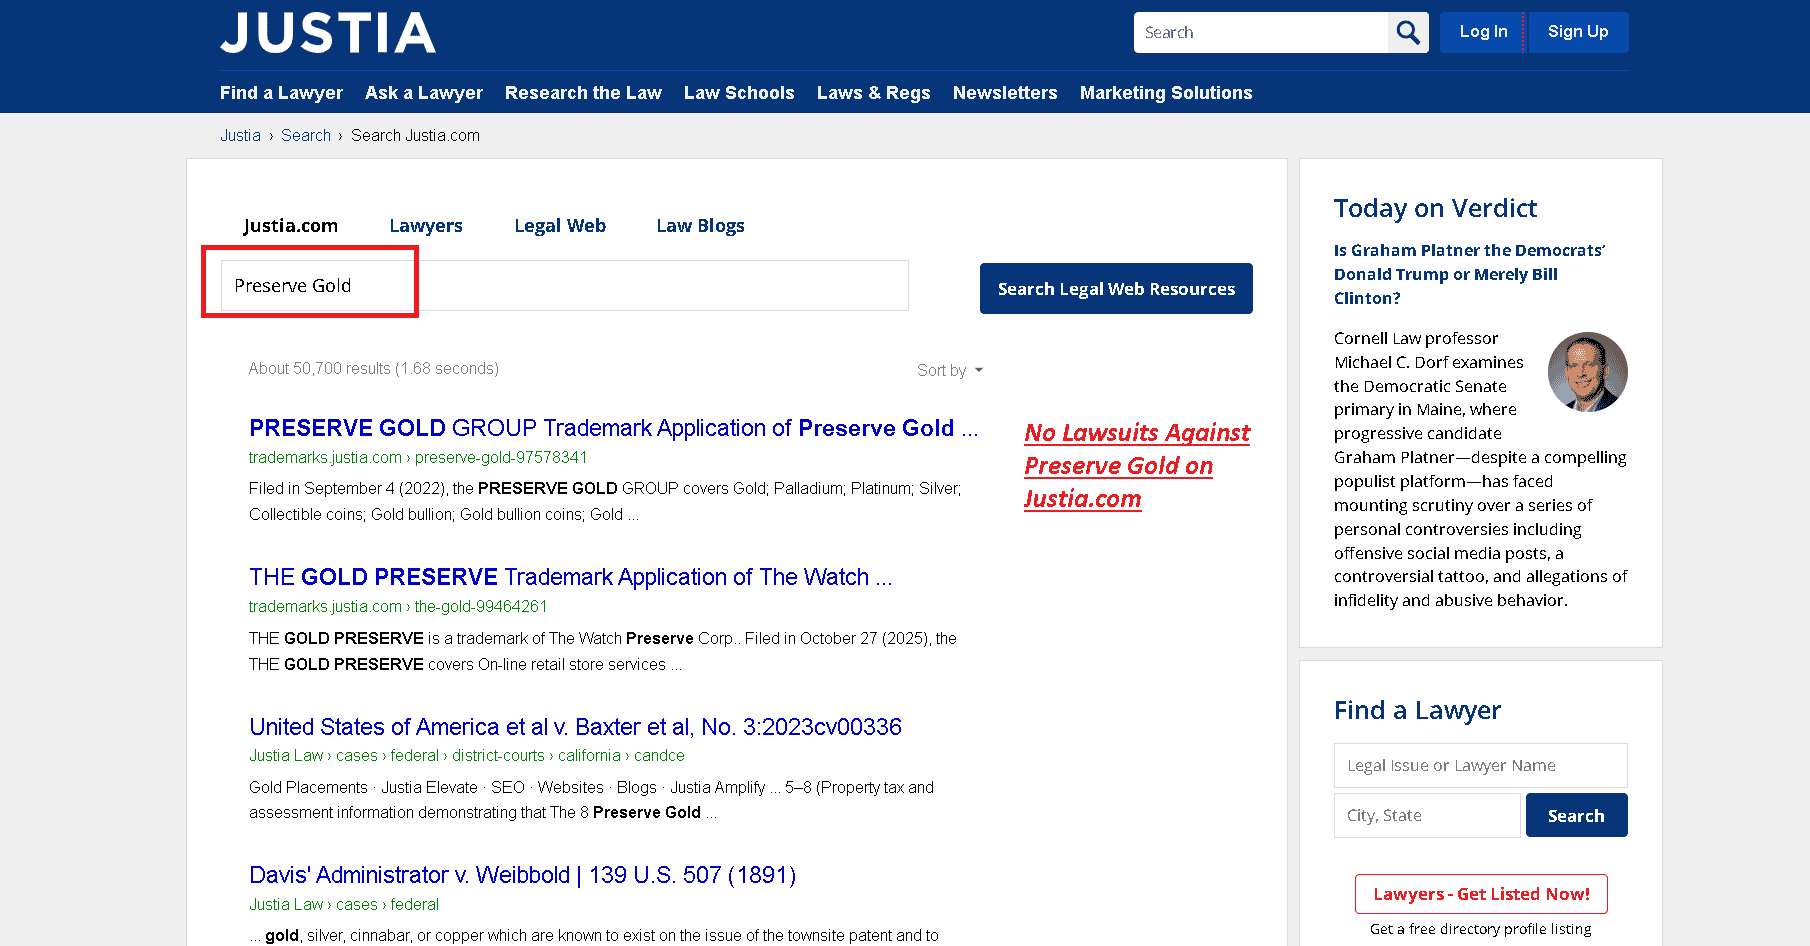Open Find a Lawyer menu
Image resolution: width=1810 pixels, height=946 pixels.
[x=281, y=93]
